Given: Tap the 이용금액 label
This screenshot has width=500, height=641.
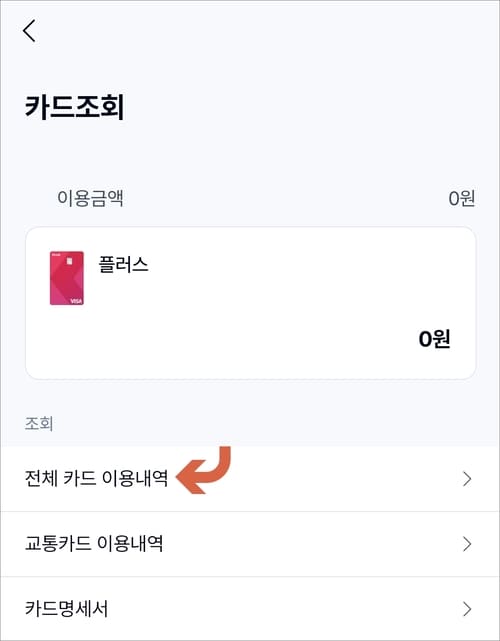Looking at the screenshot, I should pyautogui.click(x=90, y=198).
